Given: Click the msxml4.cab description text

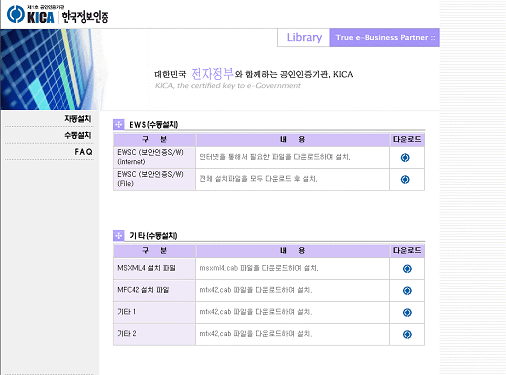Looking at the screenshot, I should 259,268.
